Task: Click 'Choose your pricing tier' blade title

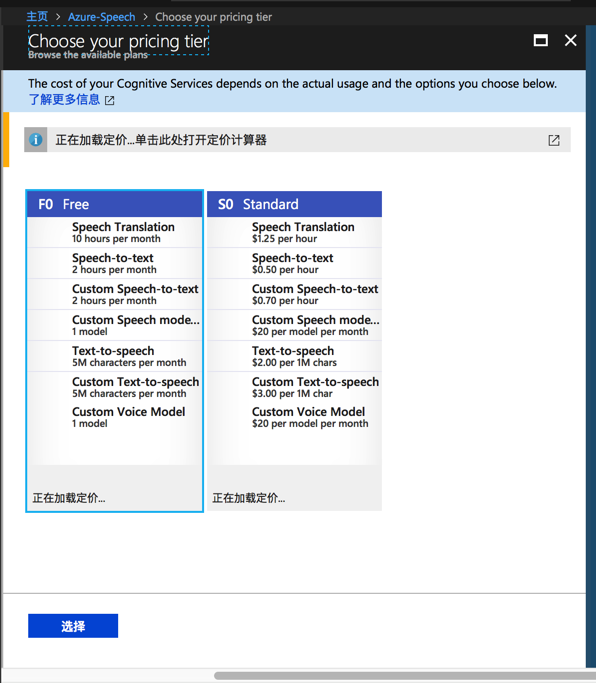Action: coord(119,41)
